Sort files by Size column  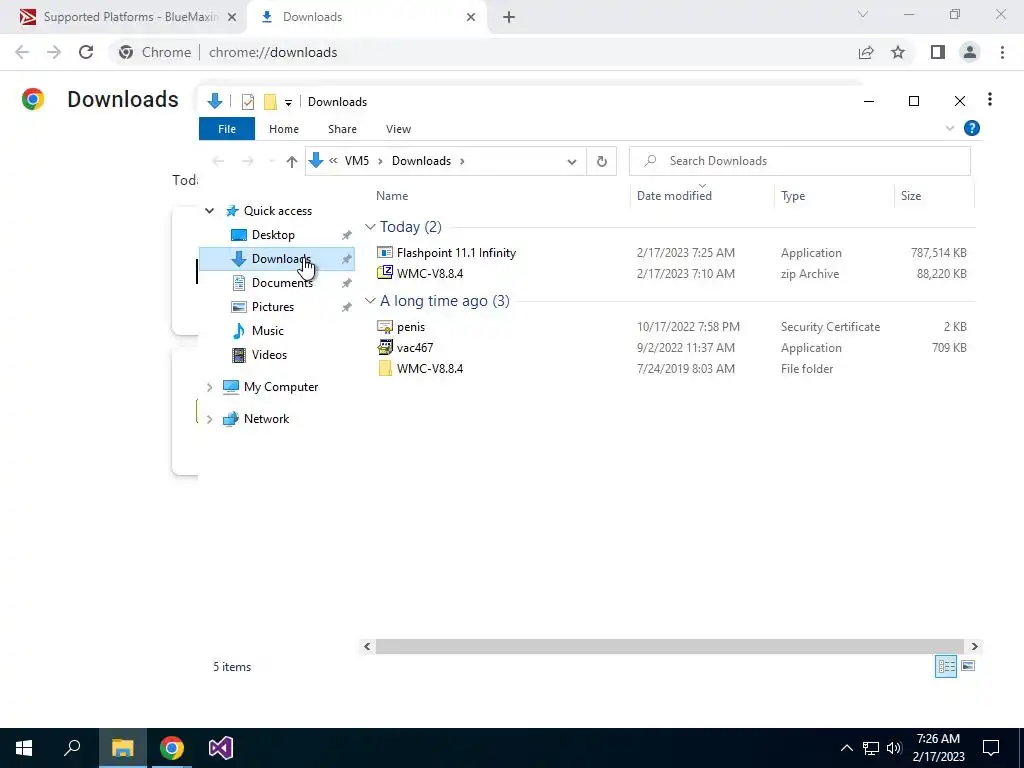click(x=910, y=195)
